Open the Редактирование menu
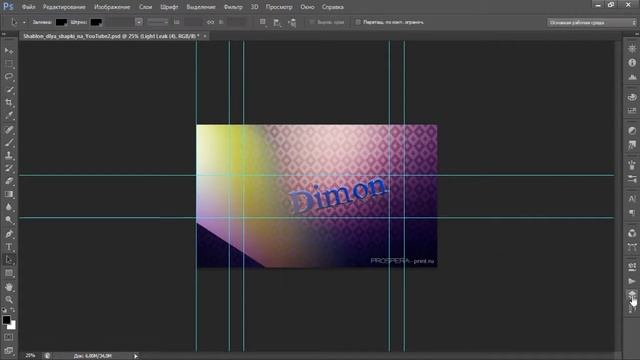The image size is (640, 360). point(64,7)
